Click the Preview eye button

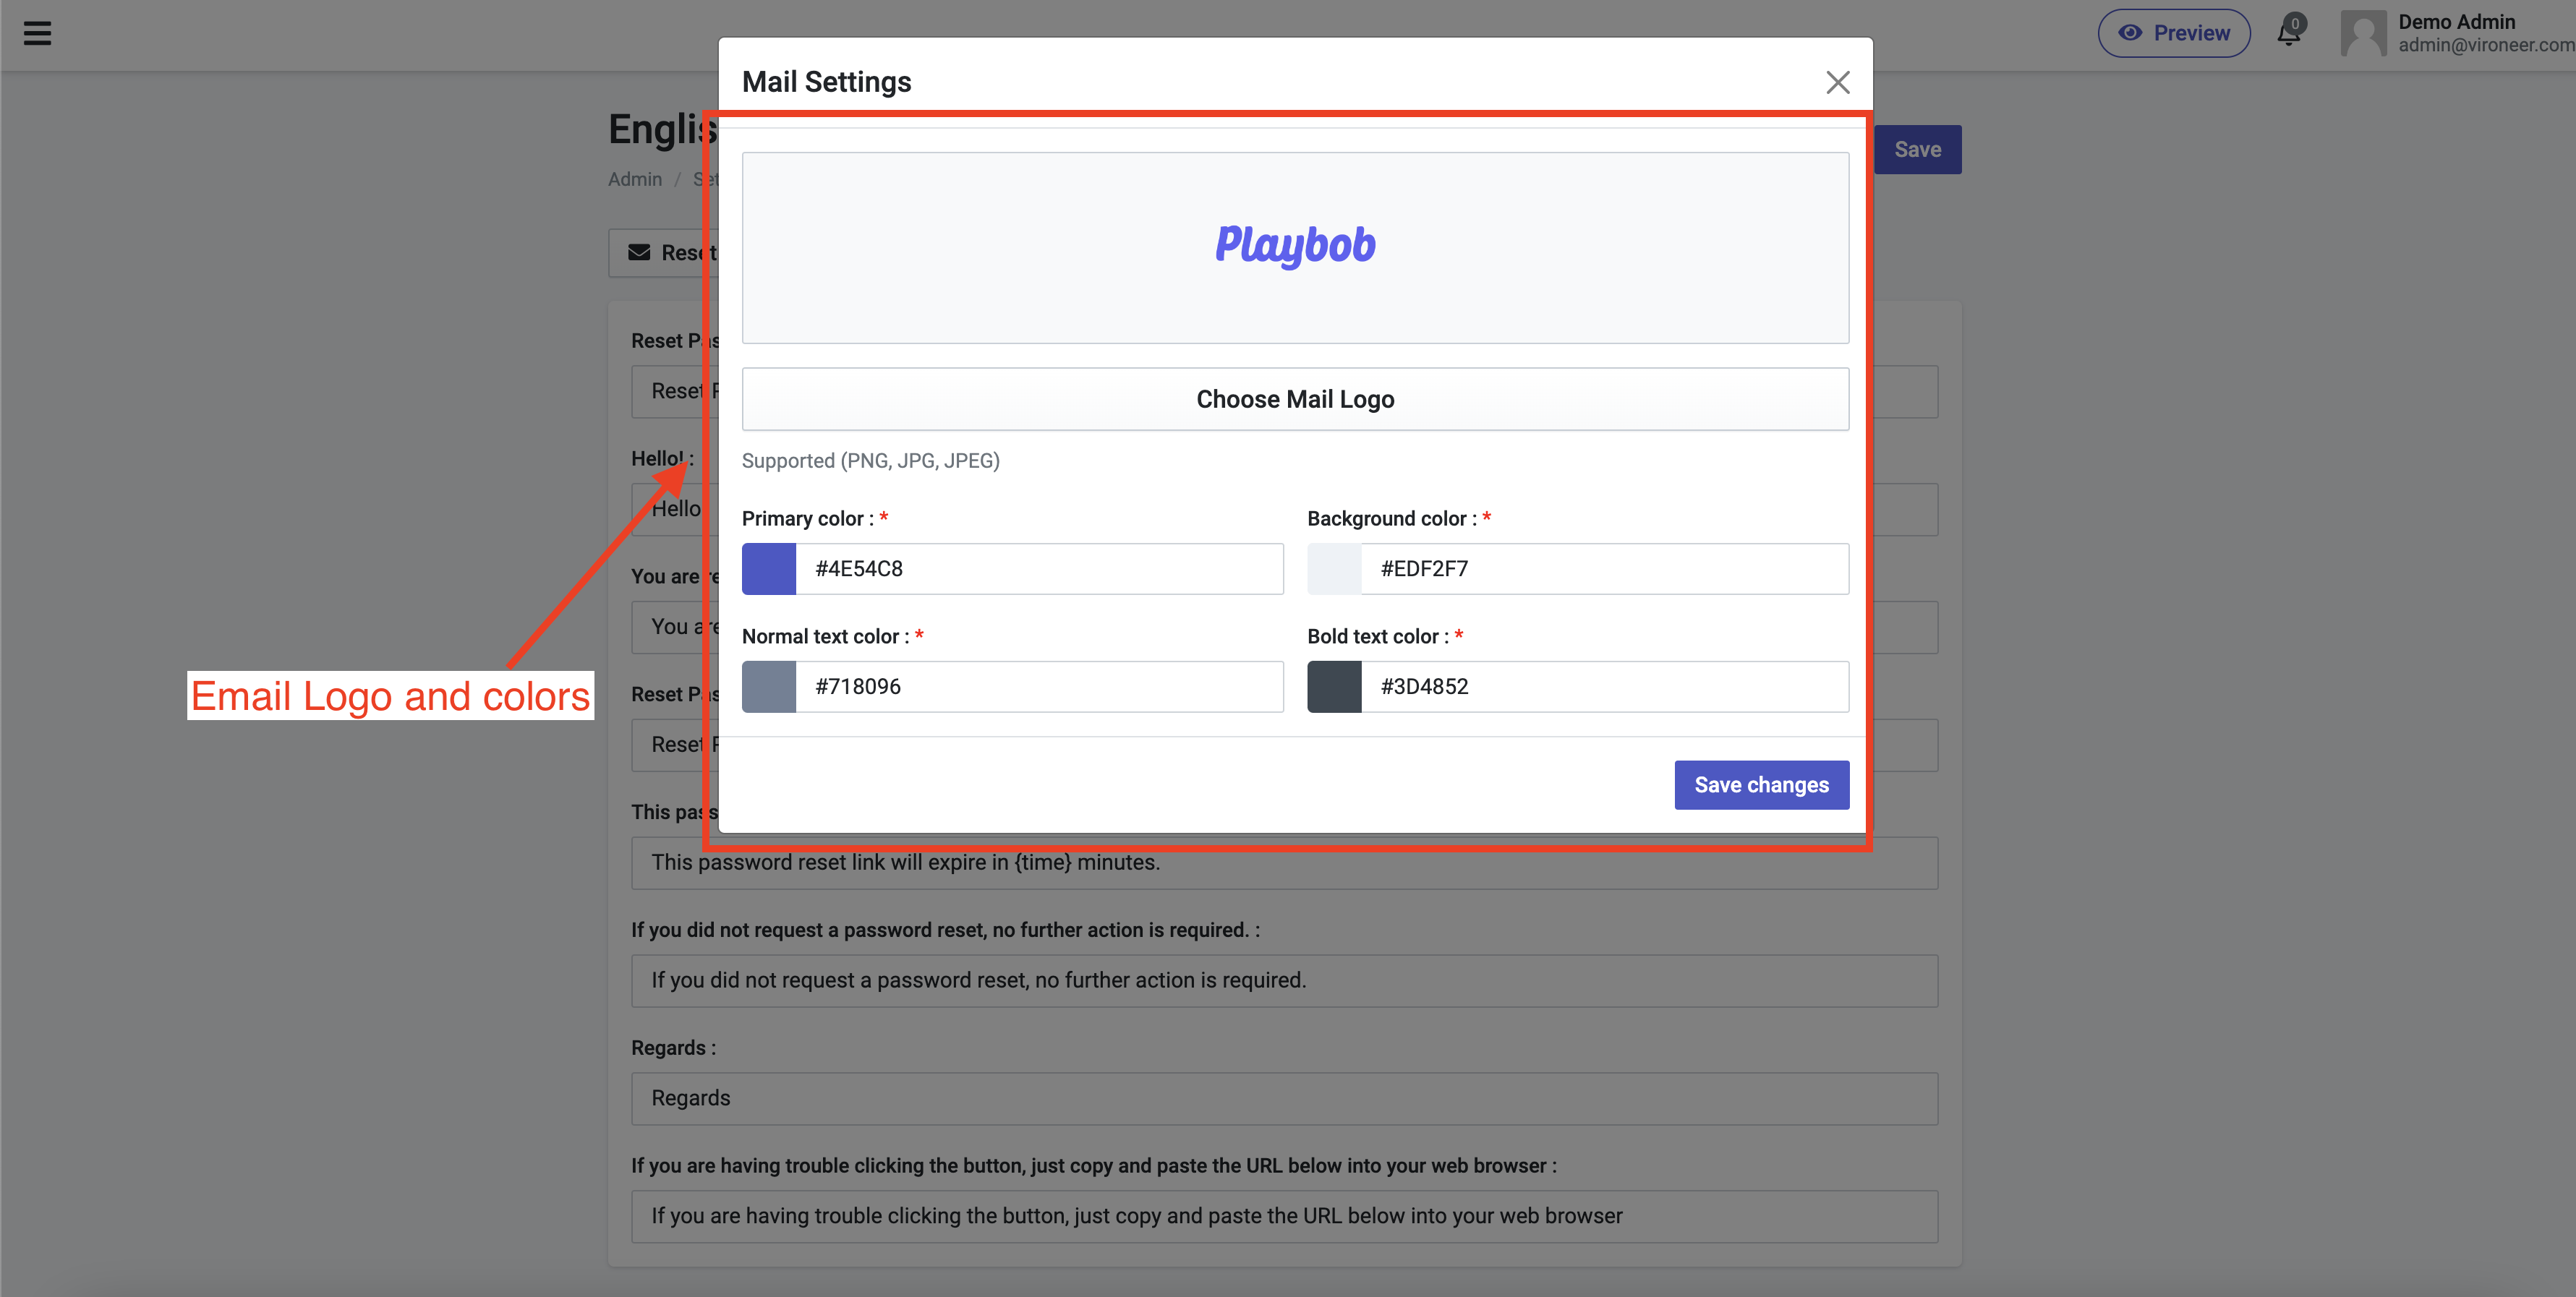[2173, 33]
